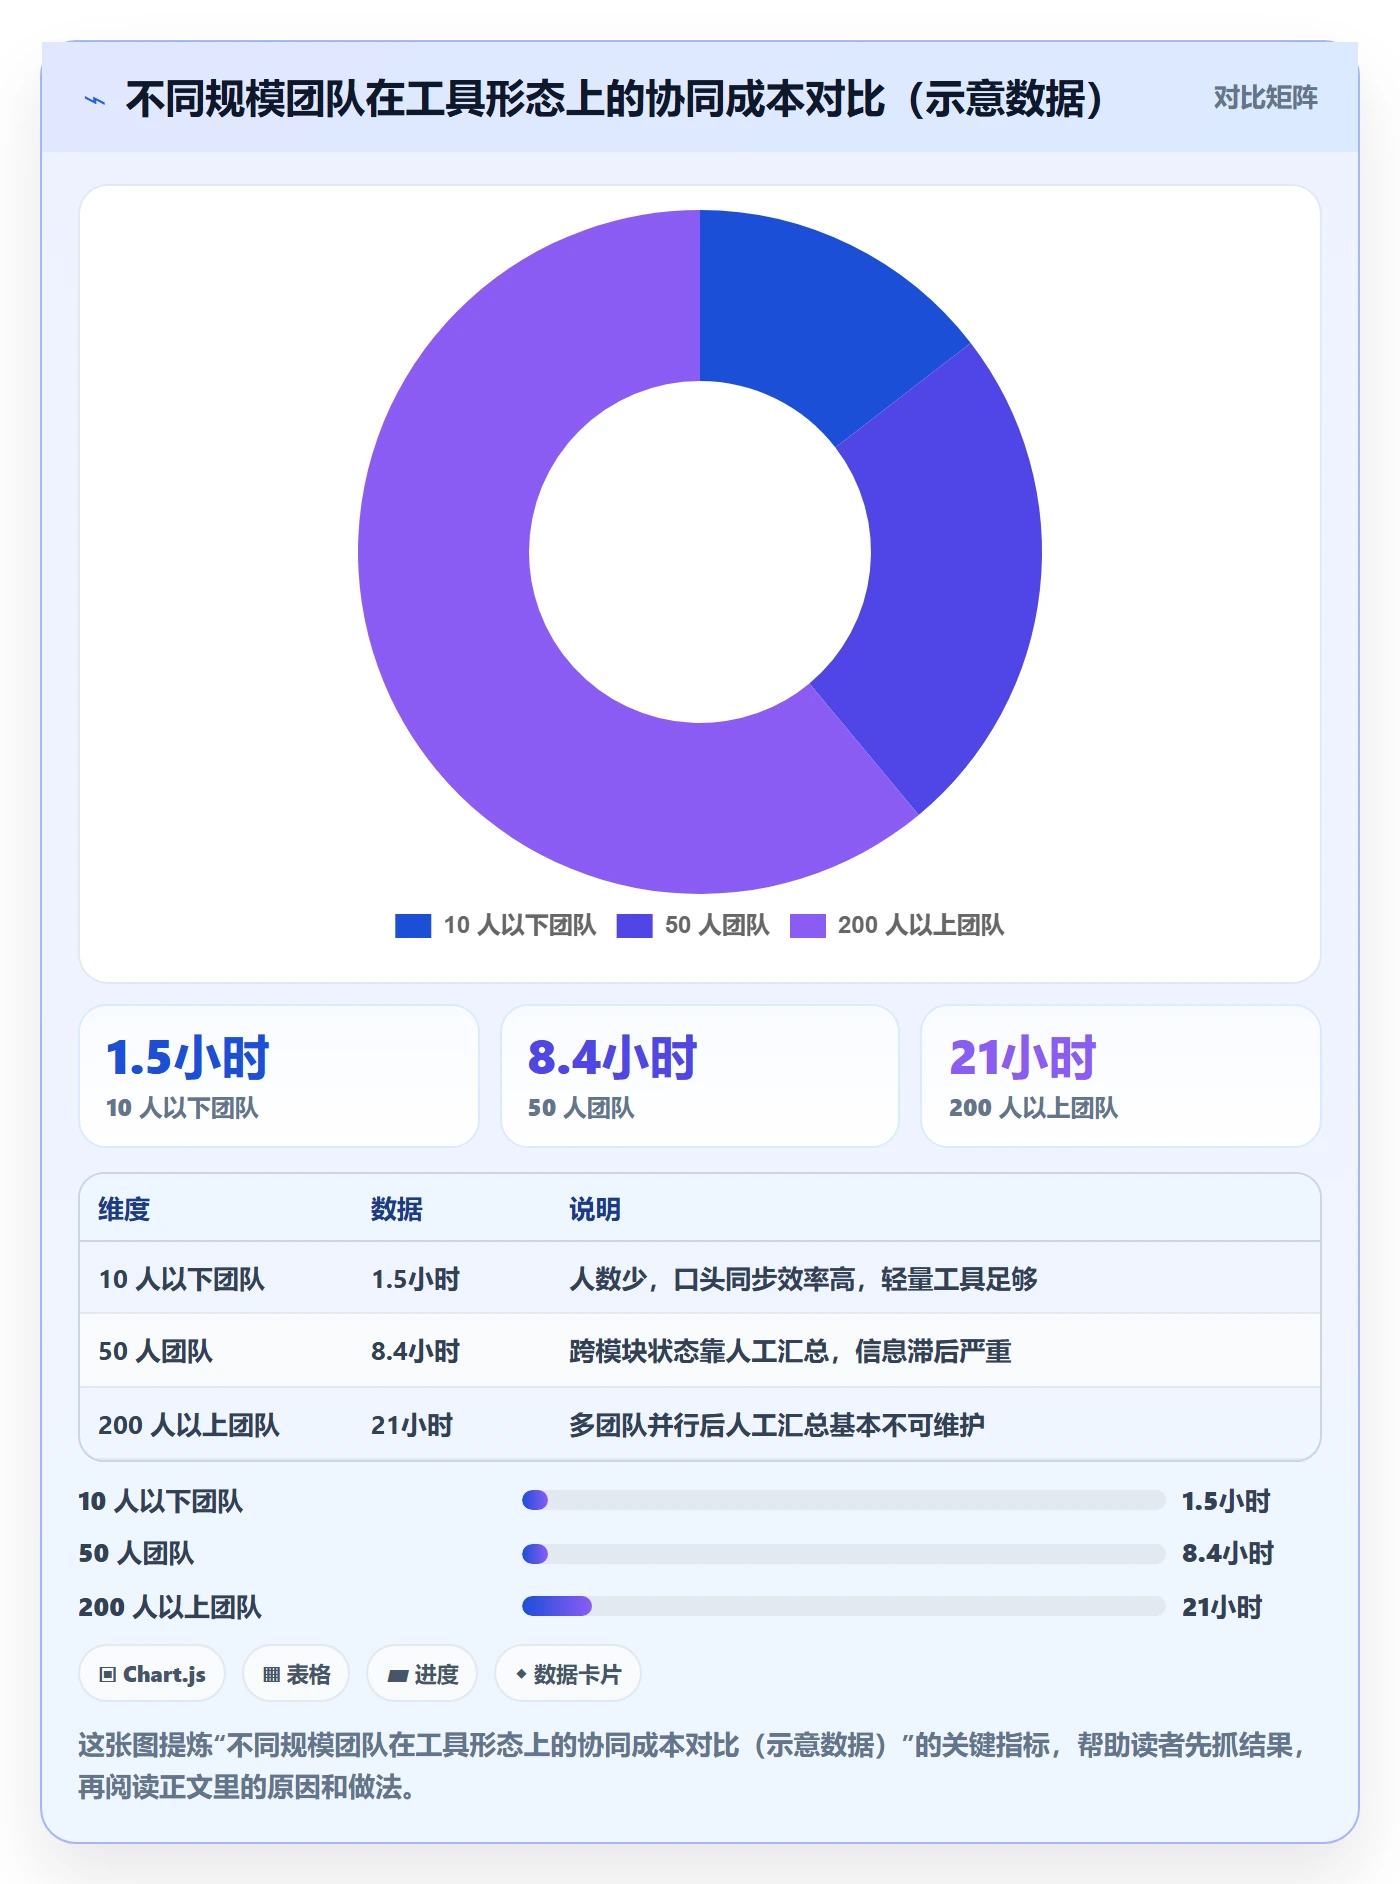This screenshot has height=1884, width=1400.
Task: Click the 50 人团队 progress bar
Action: (x=844, y=1554)
